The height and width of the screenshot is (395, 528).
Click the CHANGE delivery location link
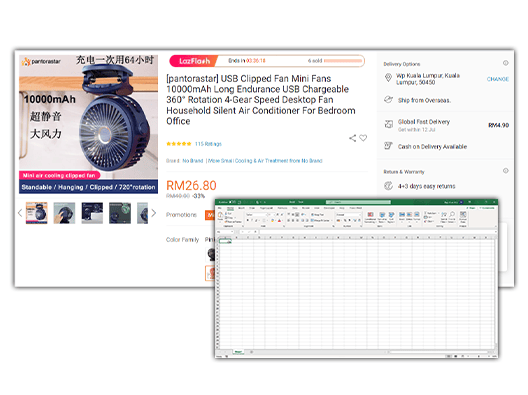(x=497, y=79)
